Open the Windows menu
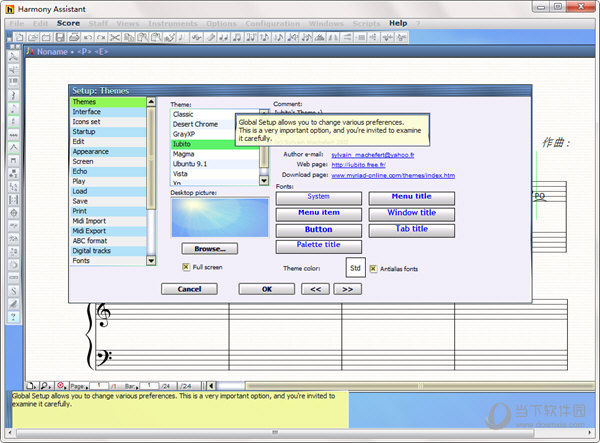The image size is (600, 443). (326, 23)
